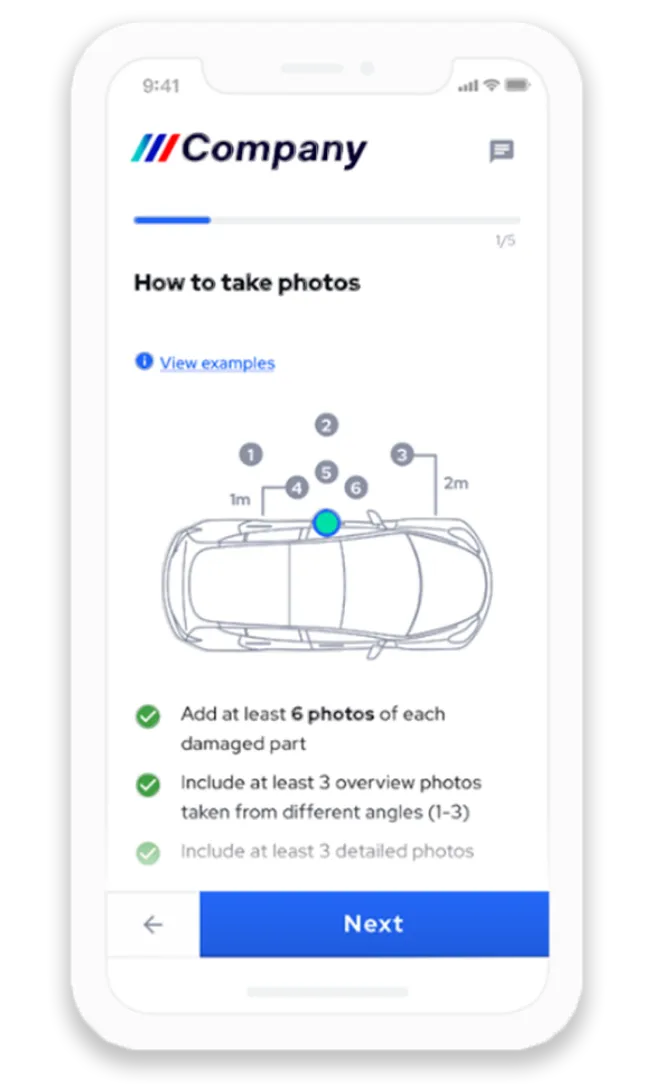
Task: Tap the green damage point on car
Action: point(326,523)
